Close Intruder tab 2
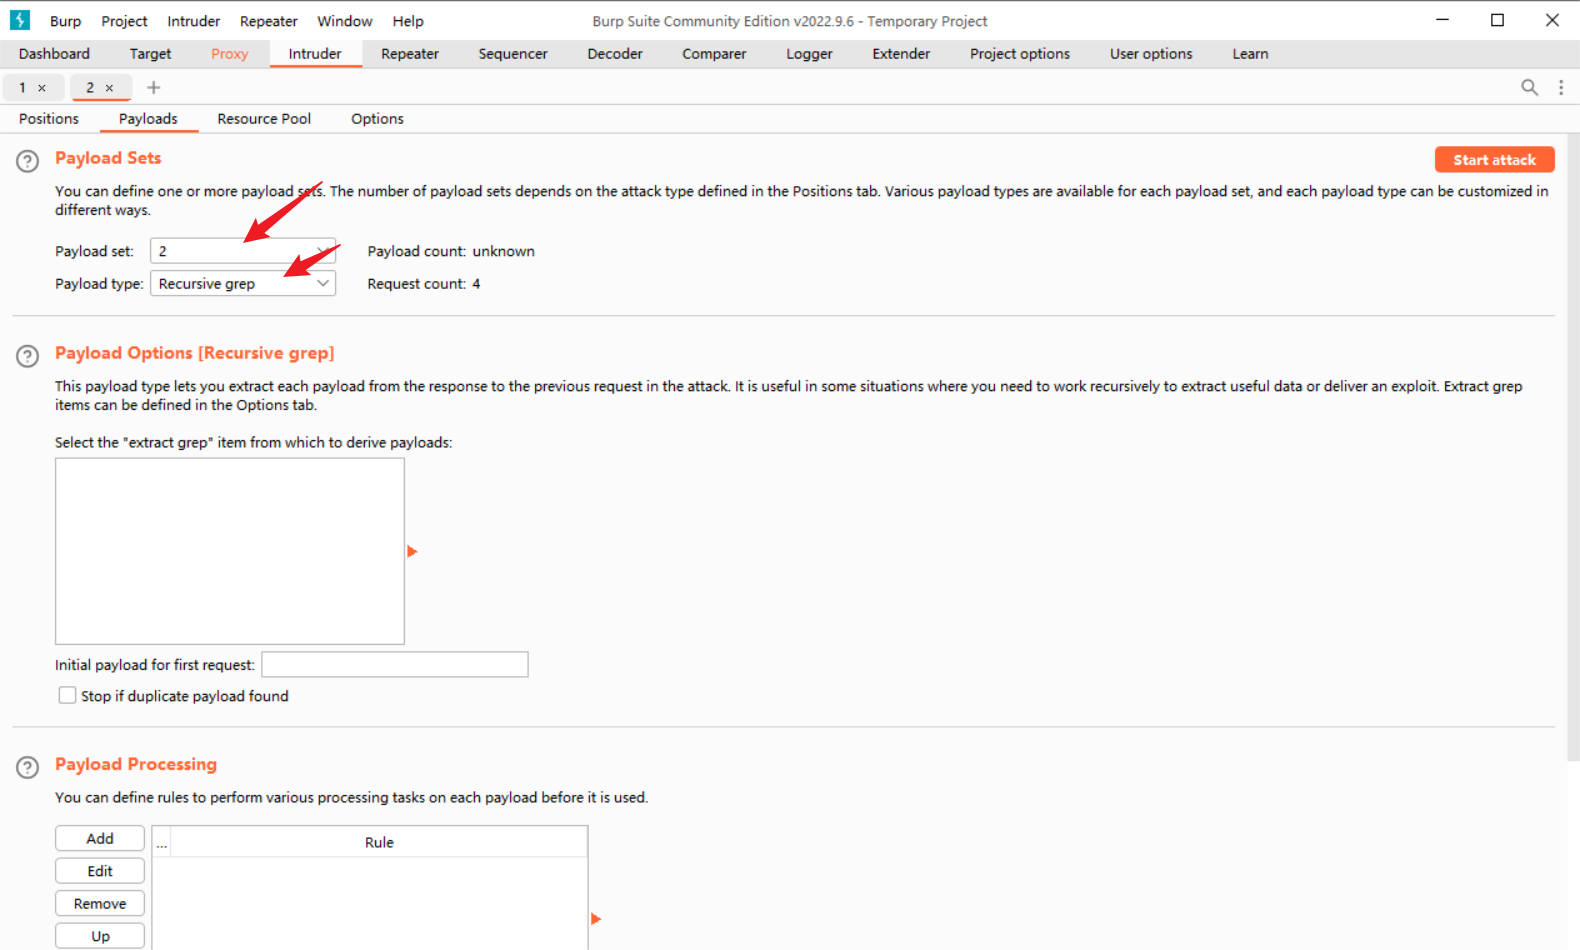This screenshot has height=950, width=1580. tap(110, 88)
